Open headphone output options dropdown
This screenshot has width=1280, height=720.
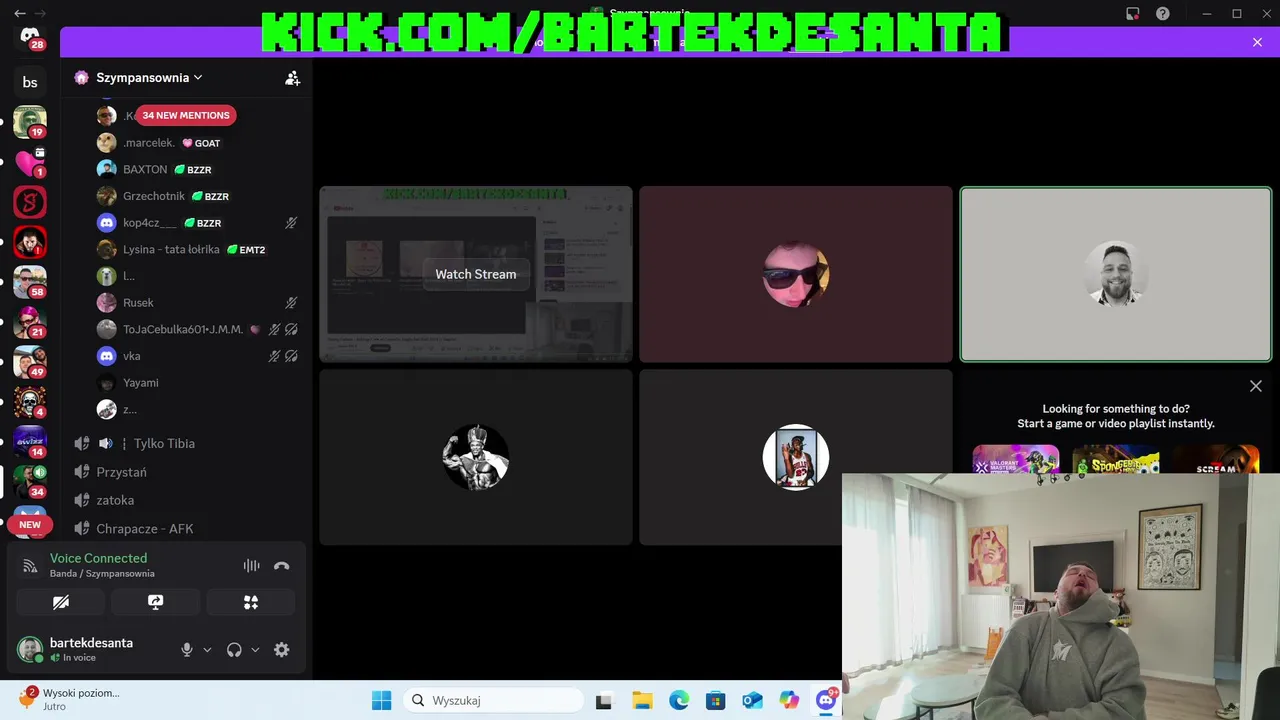tap(255, 650)
